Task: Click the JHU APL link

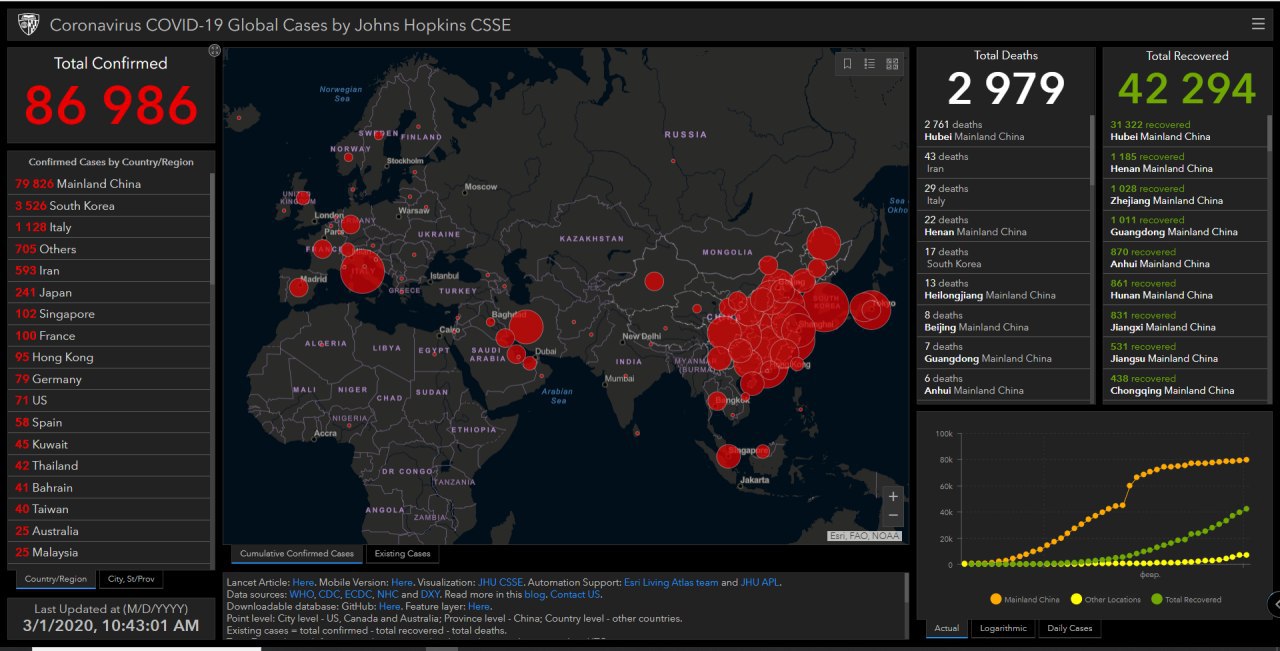Action: [760, 582]
